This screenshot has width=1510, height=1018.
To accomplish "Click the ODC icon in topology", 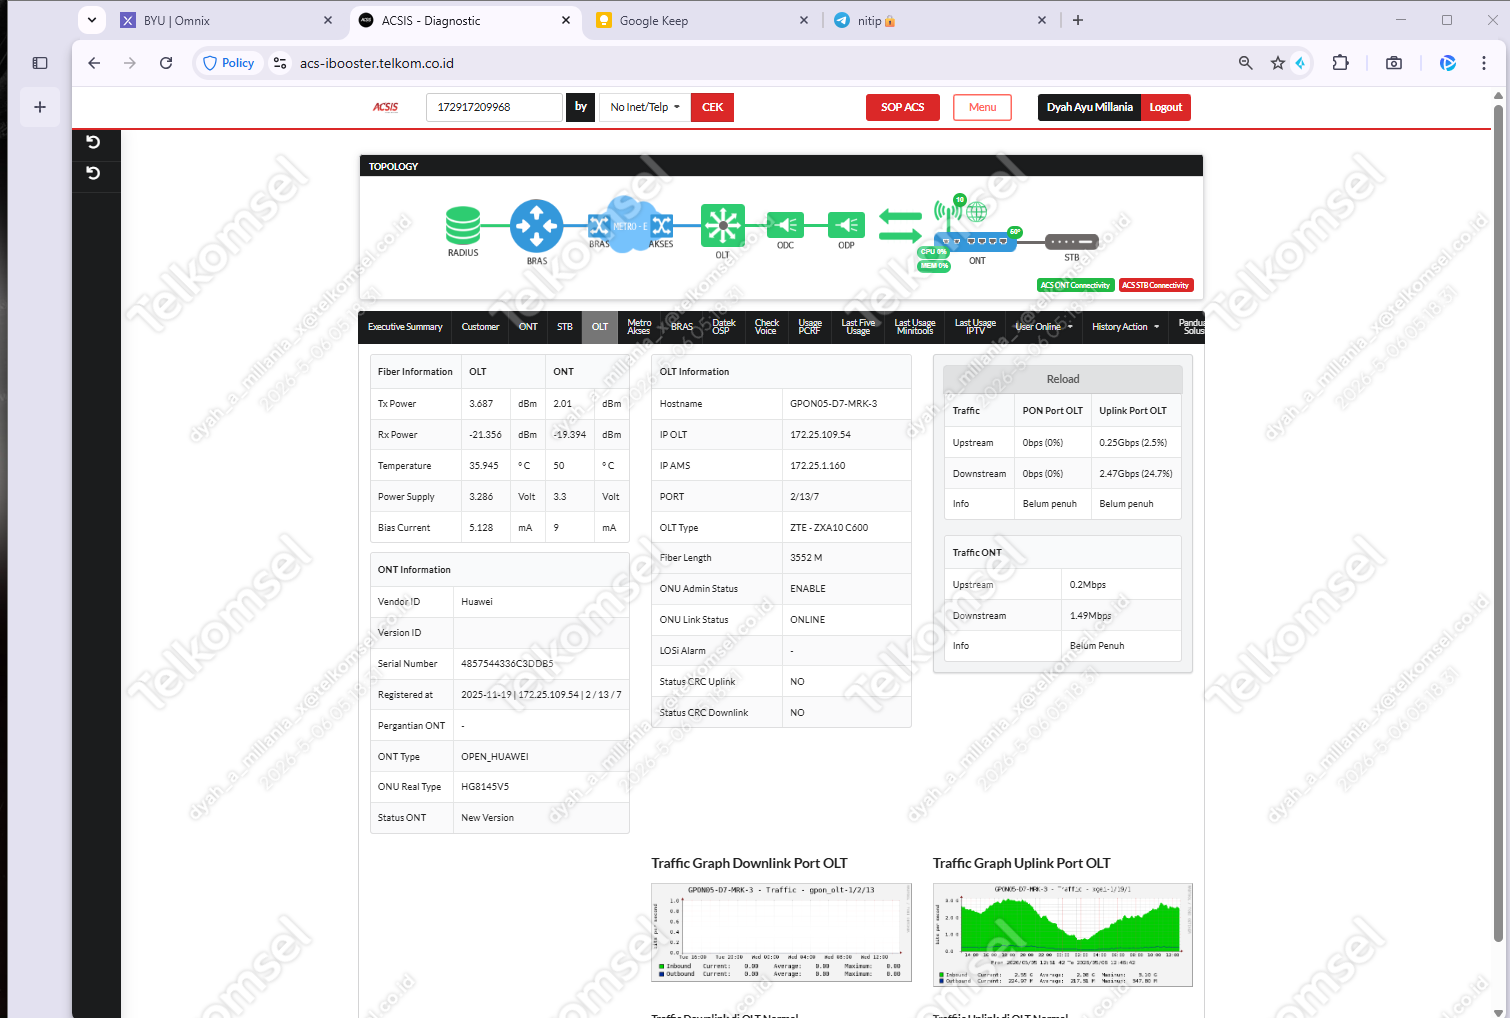I will [785, 225].
